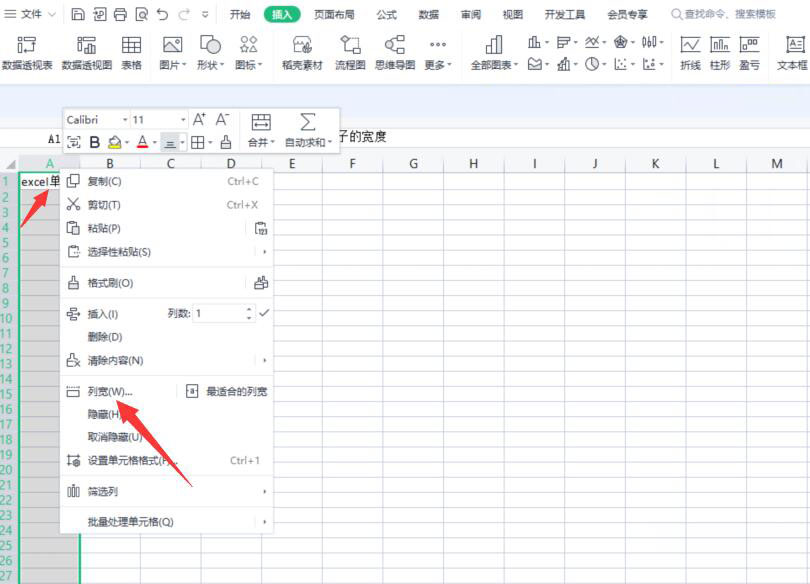Create a 流程图 flowchart
The height and width of the screenshot is (584, 810).
coord(349,50)
